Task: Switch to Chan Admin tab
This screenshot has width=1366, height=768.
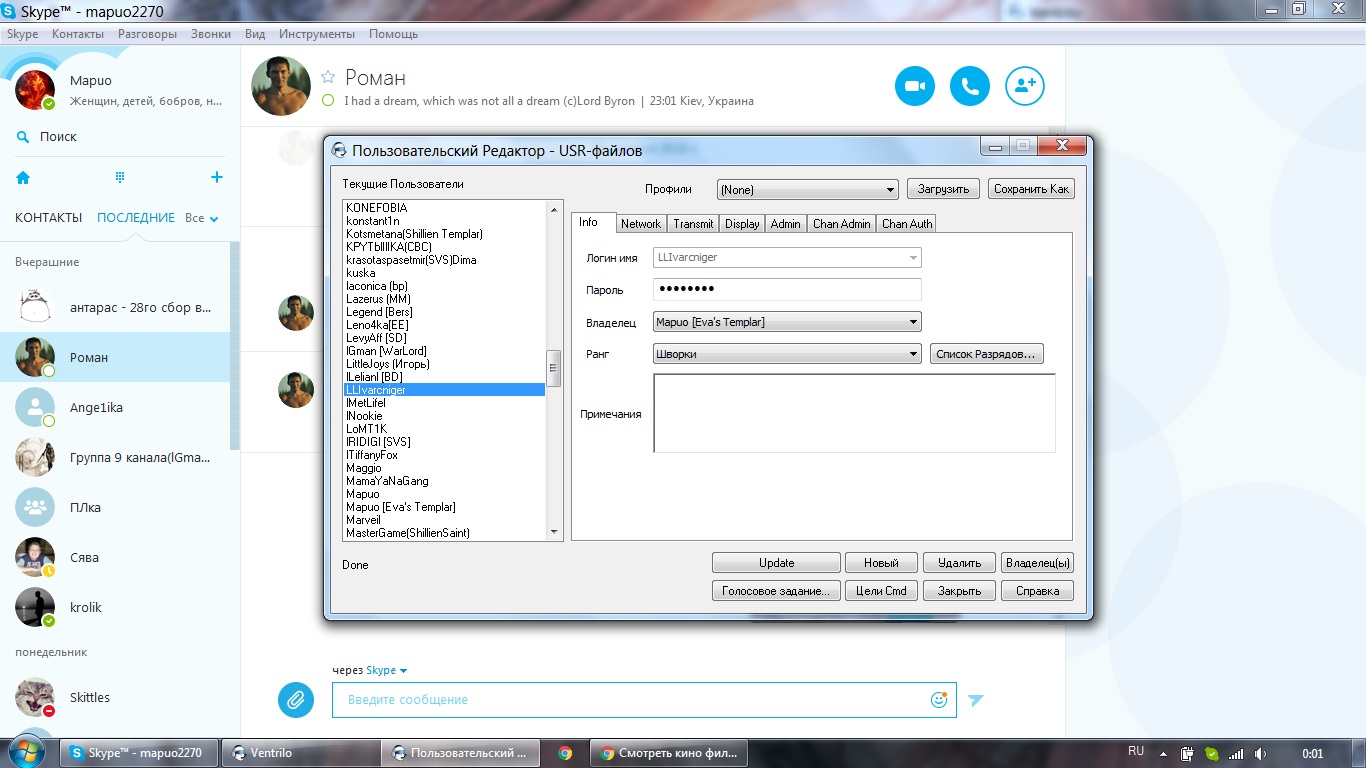Action: [841, 224]
